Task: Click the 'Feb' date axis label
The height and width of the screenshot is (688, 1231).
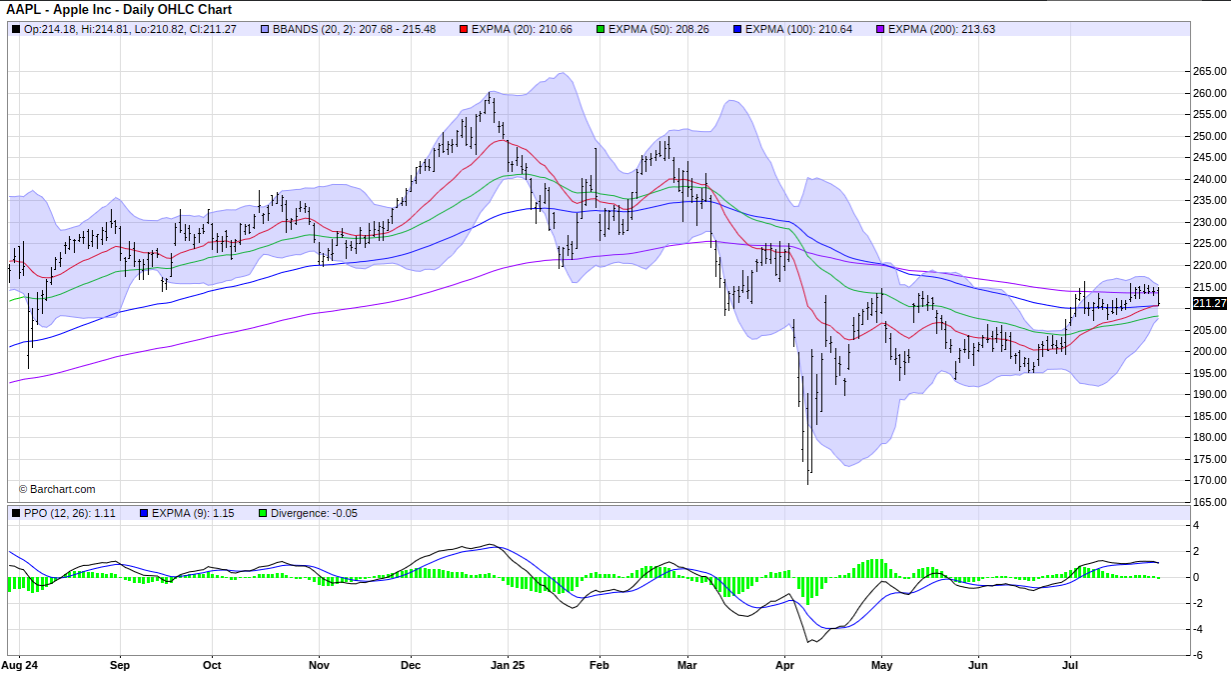Action: (x=599, y=664)
